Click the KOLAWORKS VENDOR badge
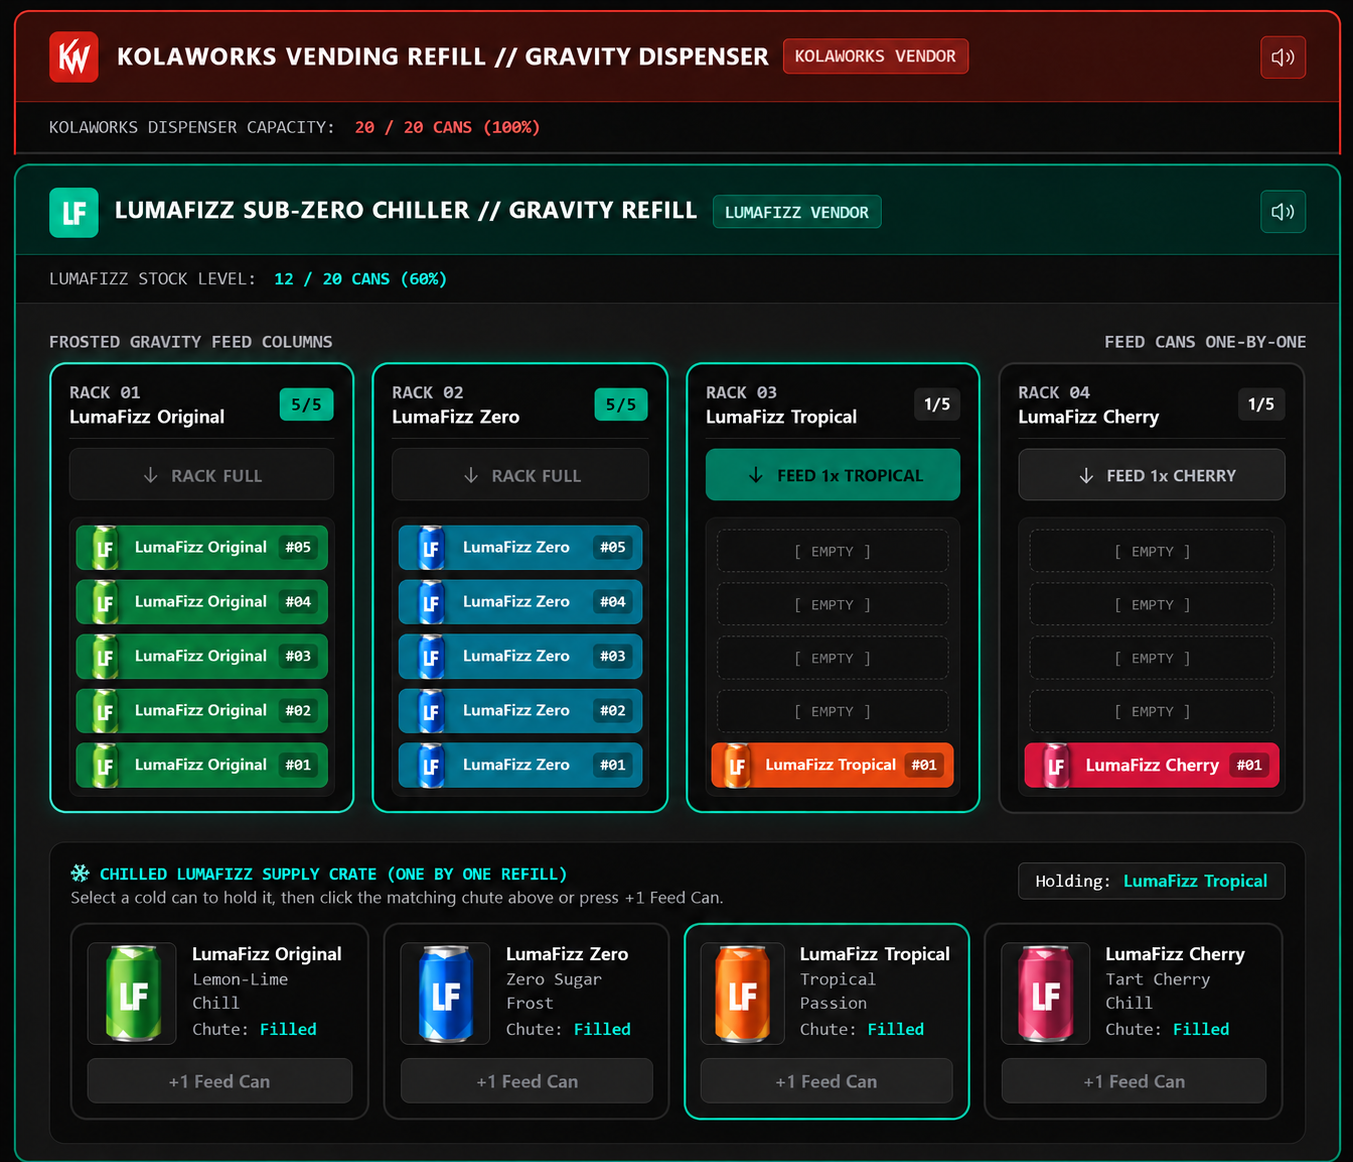The image size is (1353, 1162). click(875, 56)
